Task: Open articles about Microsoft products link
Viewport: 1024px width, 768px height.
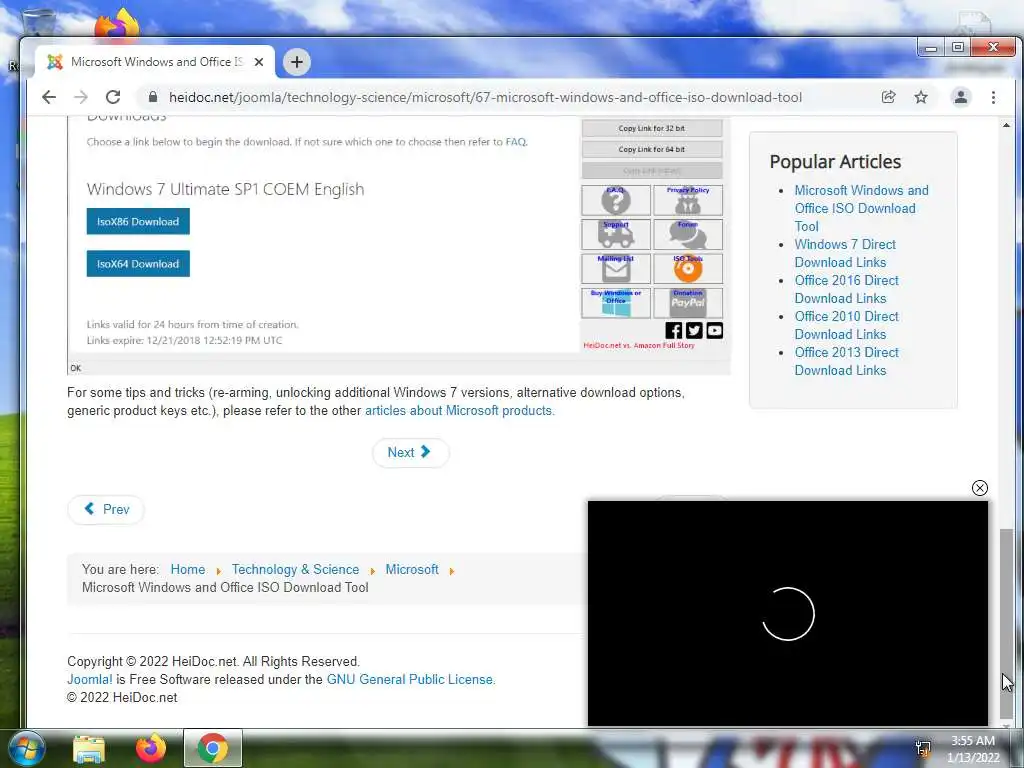Action: [x=458, y=411]
